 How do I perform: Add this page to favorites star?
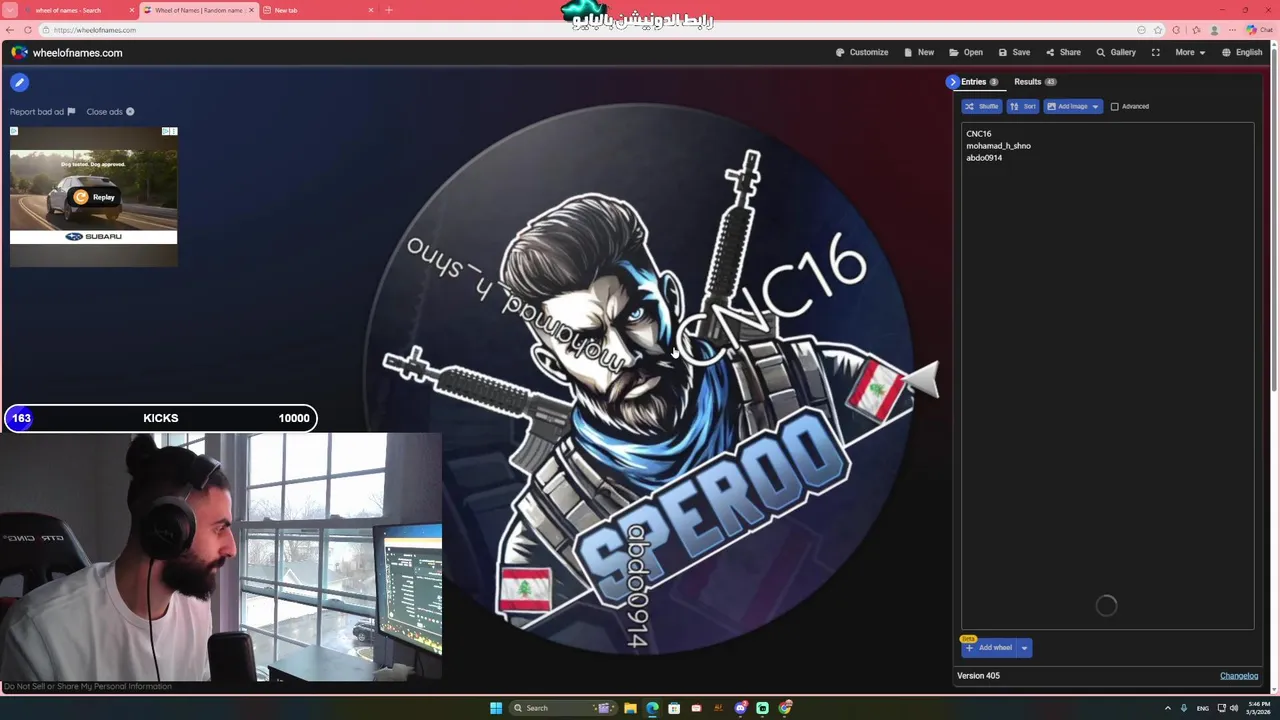1158,30
